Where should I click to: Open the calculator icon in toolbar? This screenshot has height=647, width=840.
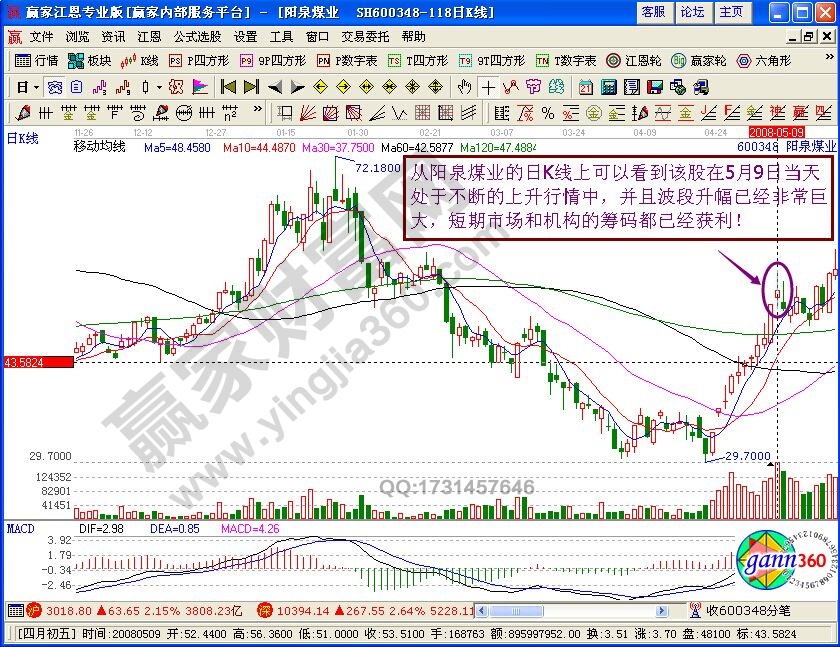click(x=609, y=86)
